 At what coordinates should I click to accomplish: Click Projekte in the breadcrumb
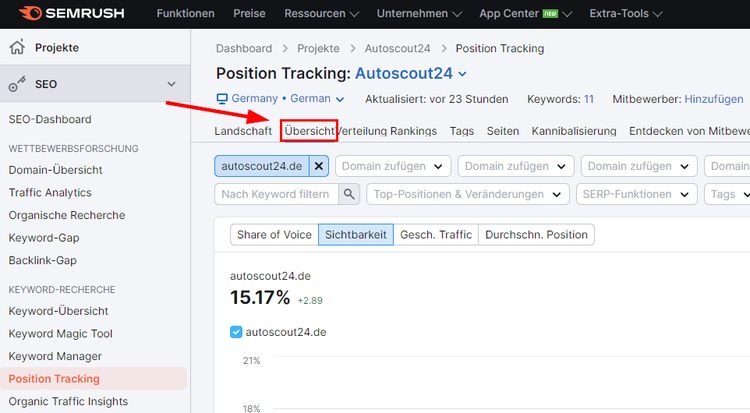318,48
